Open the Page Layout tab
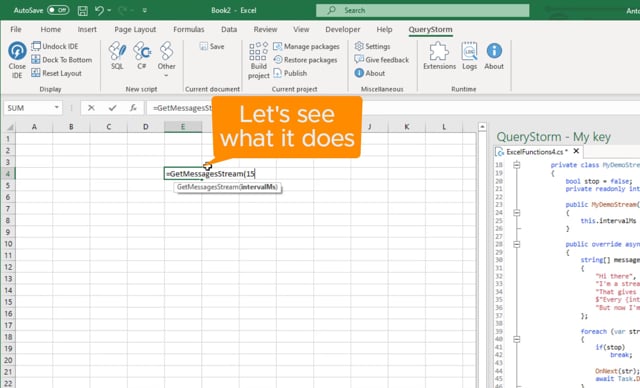 135,29
